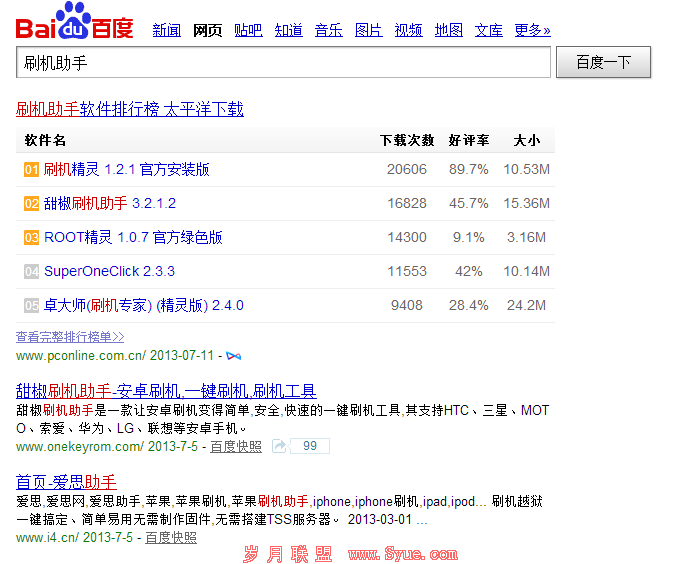698x564 pixels.
Task: Click the www.i4.cn/ URL text
Action: [x=47, y=538]
